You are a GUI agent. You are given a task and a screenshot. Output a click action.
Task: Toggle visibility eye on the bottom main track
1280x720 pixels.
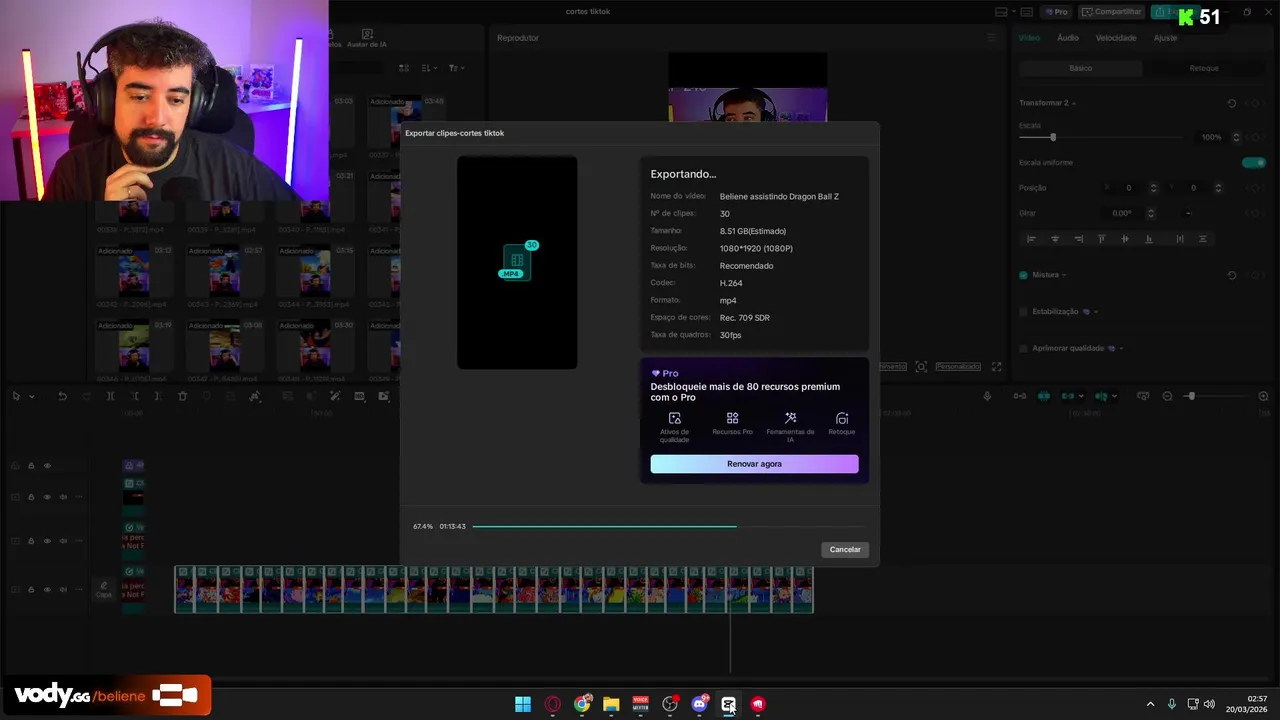pyautogui.click(x=46, y=590)
